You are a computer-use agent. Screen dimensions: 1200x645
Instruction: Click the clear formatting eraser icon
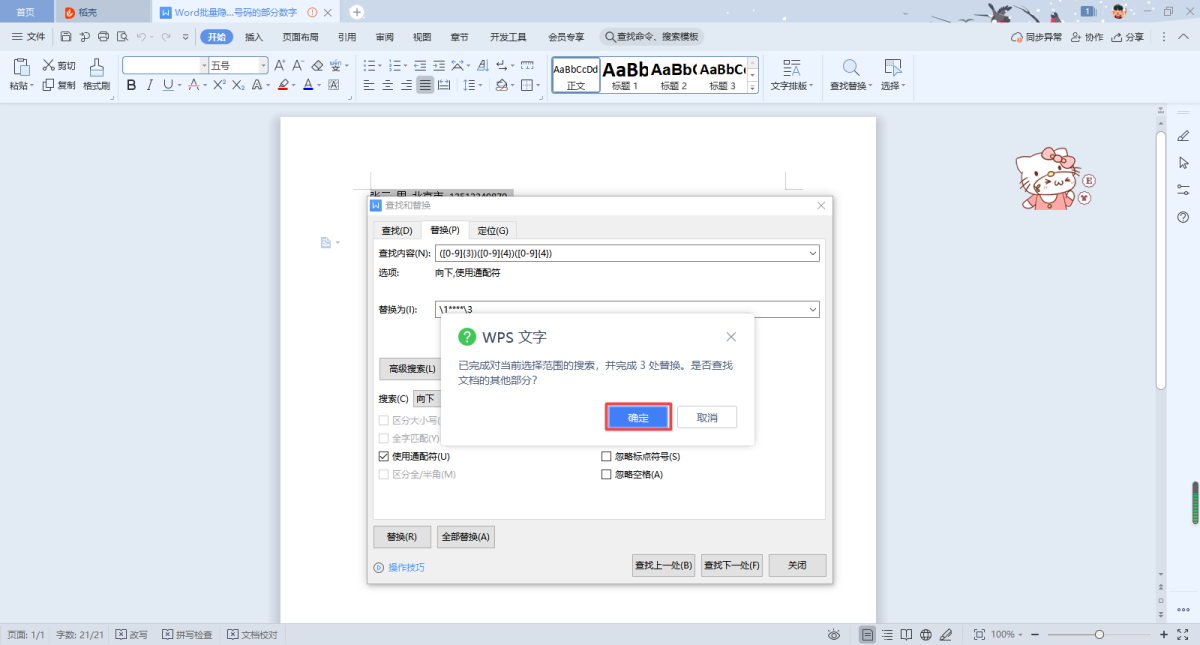click(x=317, y=65)
